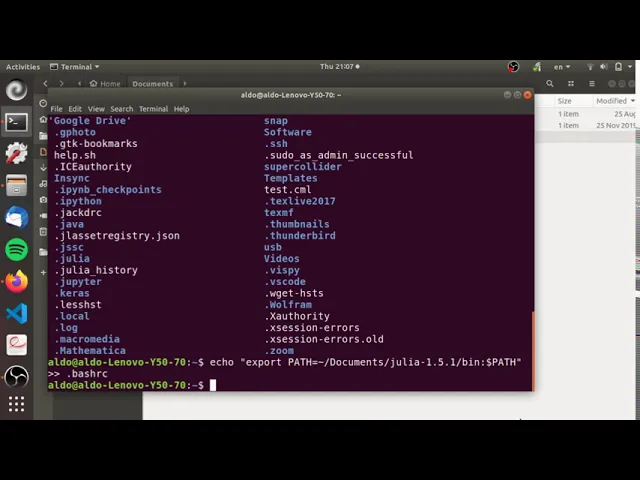Launch Visual Studio Code from the dock
This screenshot has width=640, height=480.
click(x=16, y=313)
